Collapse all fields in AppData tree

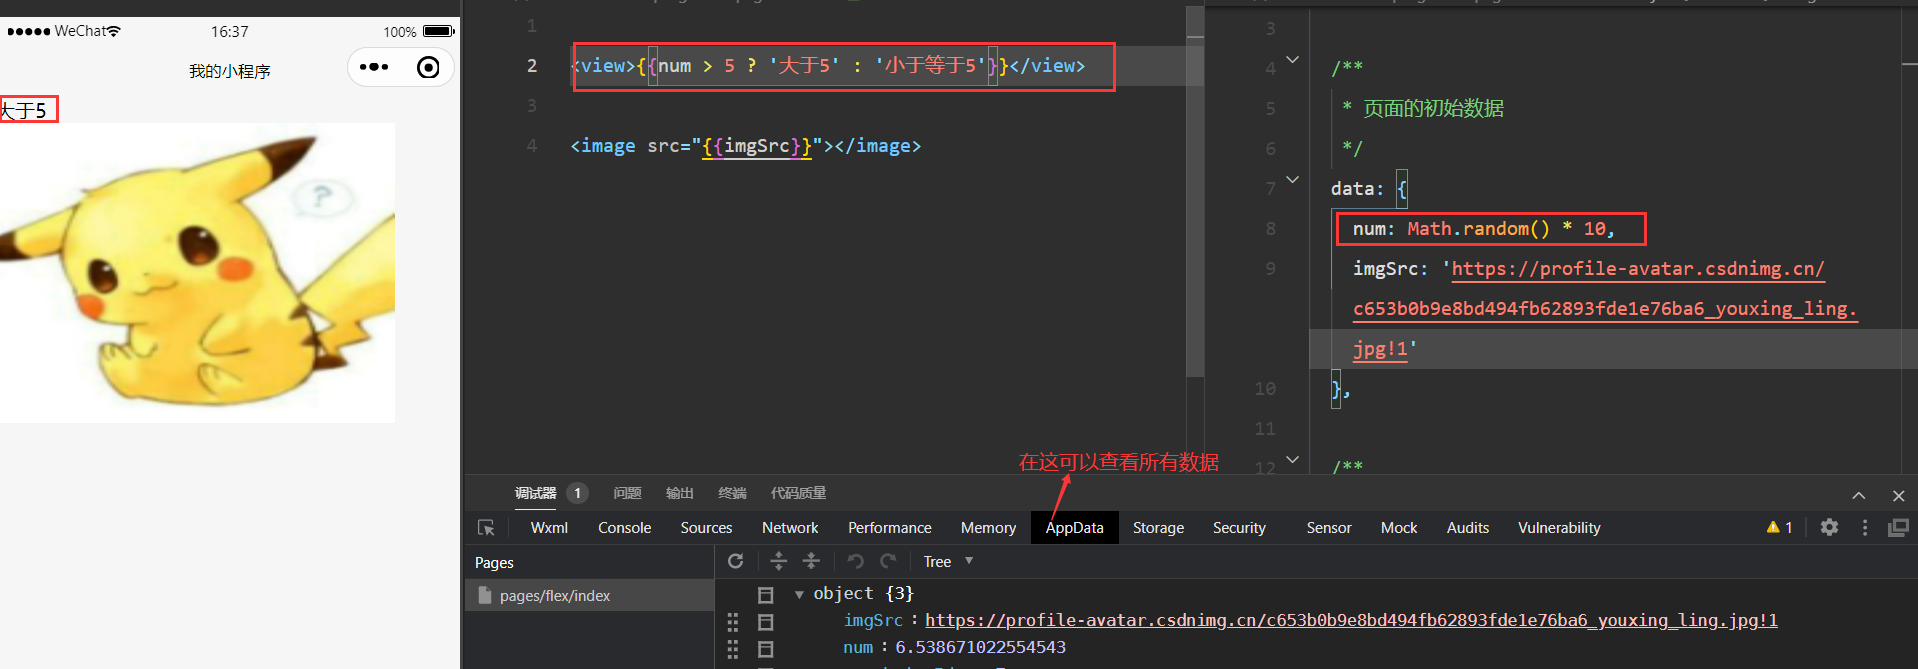click(811, 561)
